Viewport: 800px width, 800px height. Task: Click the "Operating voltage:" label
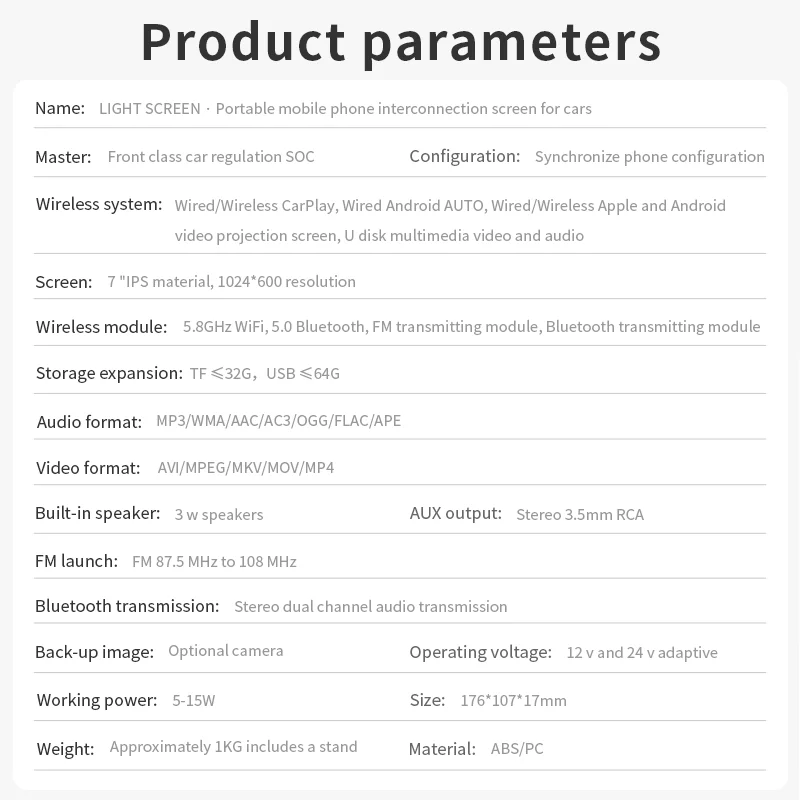pos(480,652)
